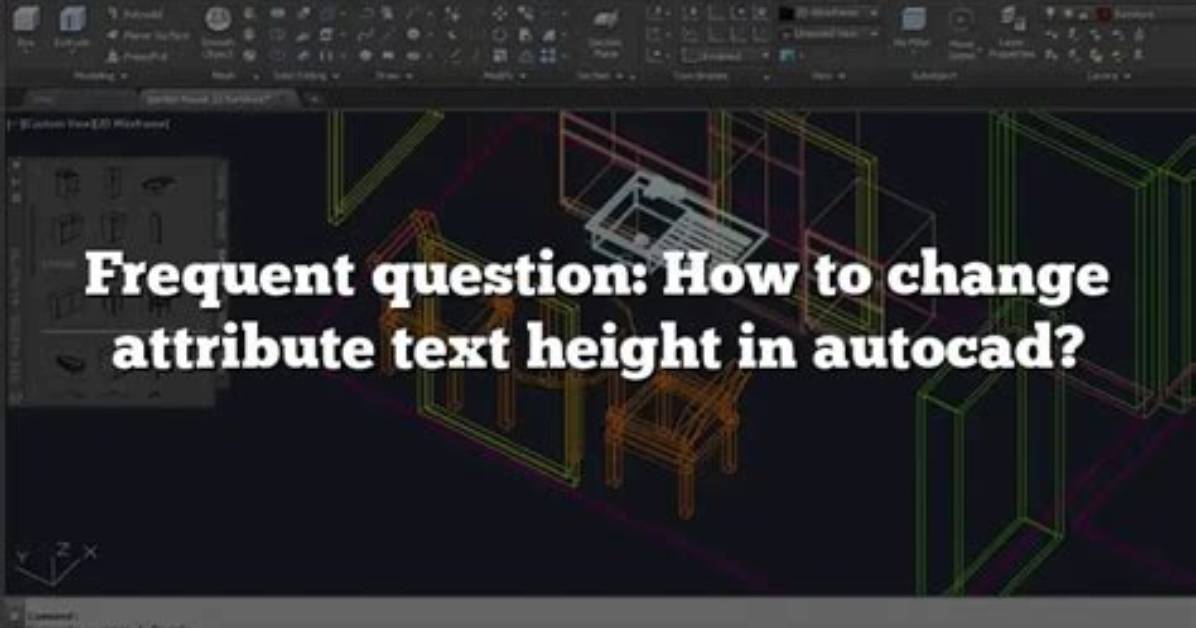Image resolution: width=1196 pixels, height=628 pixels.
Task: Expand the Mesh panel
Action: click(236, 76)
